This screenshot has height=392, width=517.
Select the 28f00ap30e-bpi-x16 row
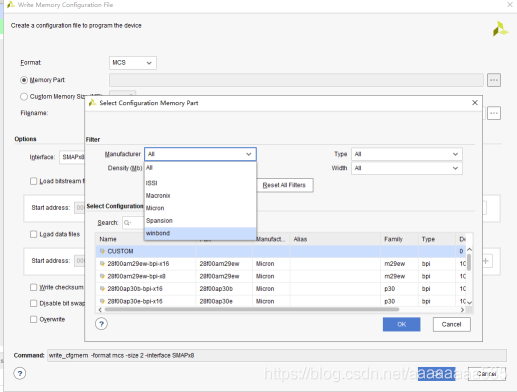281,301
